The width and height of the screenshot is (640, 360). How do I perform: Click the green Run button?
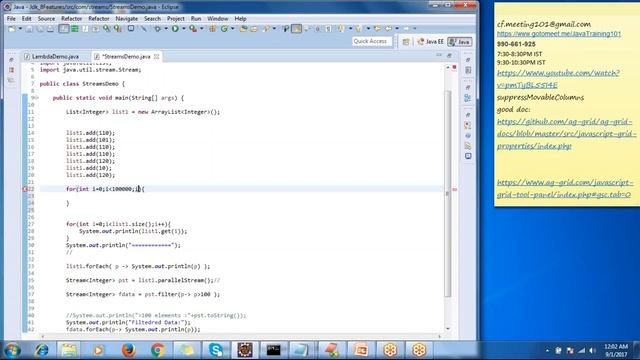[175, 29]
